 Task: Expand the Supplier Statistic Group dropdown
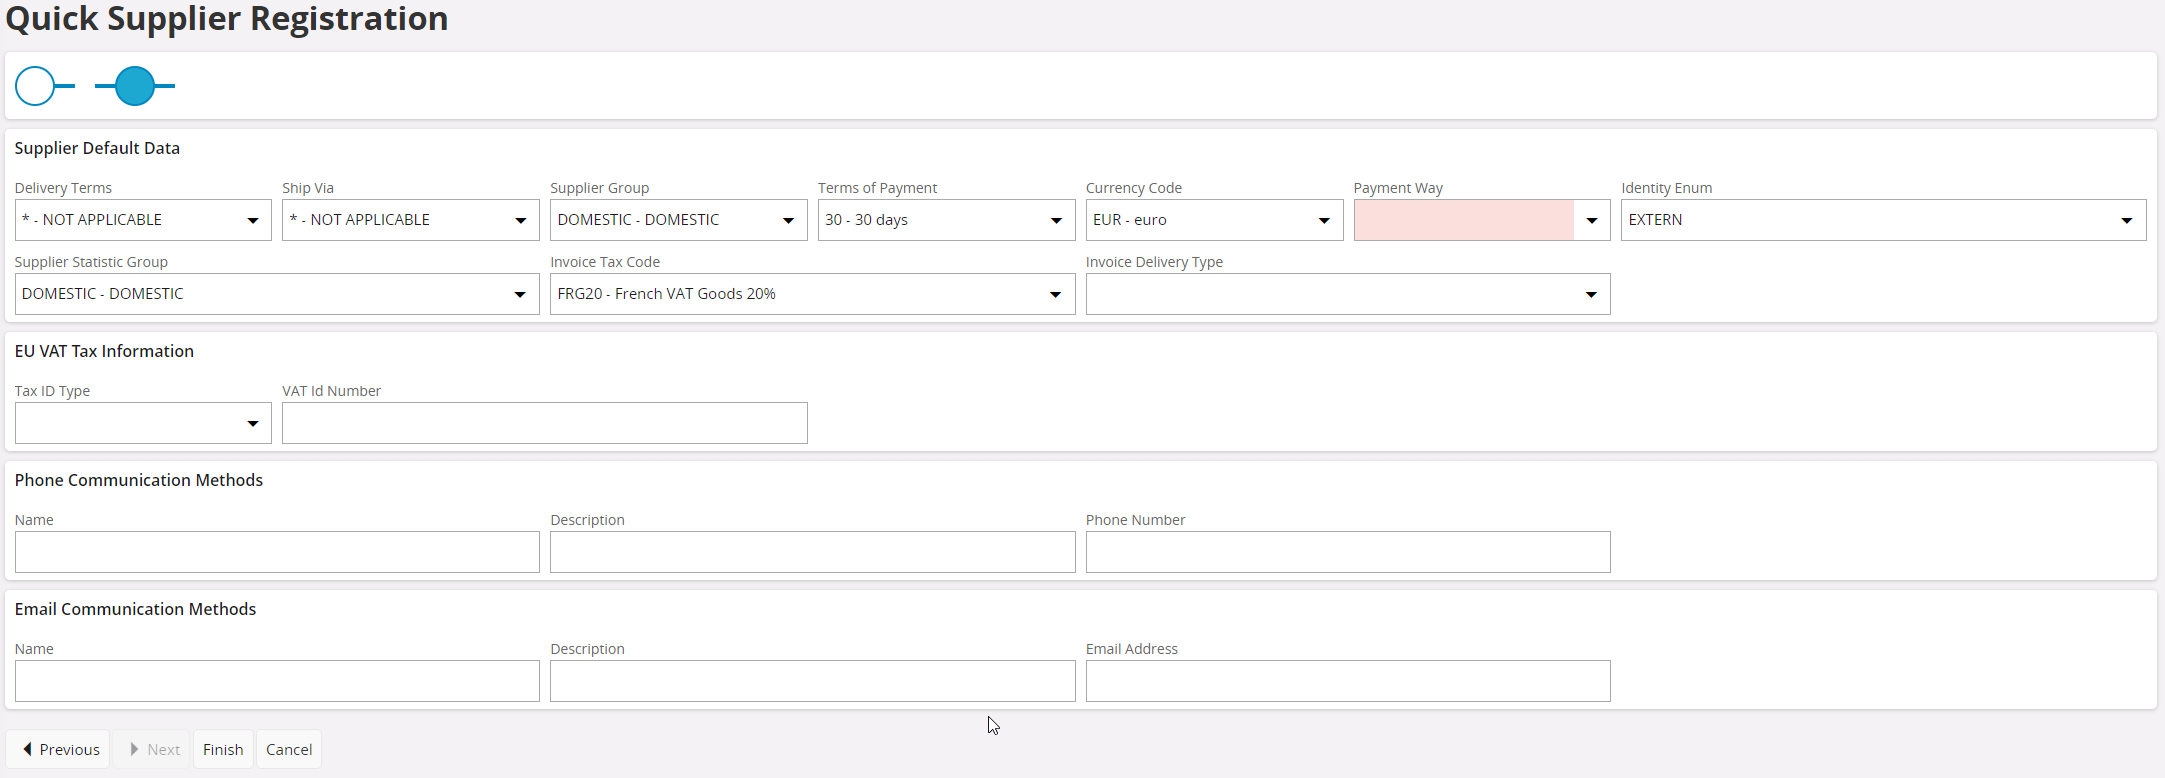(x=277, y=294)
